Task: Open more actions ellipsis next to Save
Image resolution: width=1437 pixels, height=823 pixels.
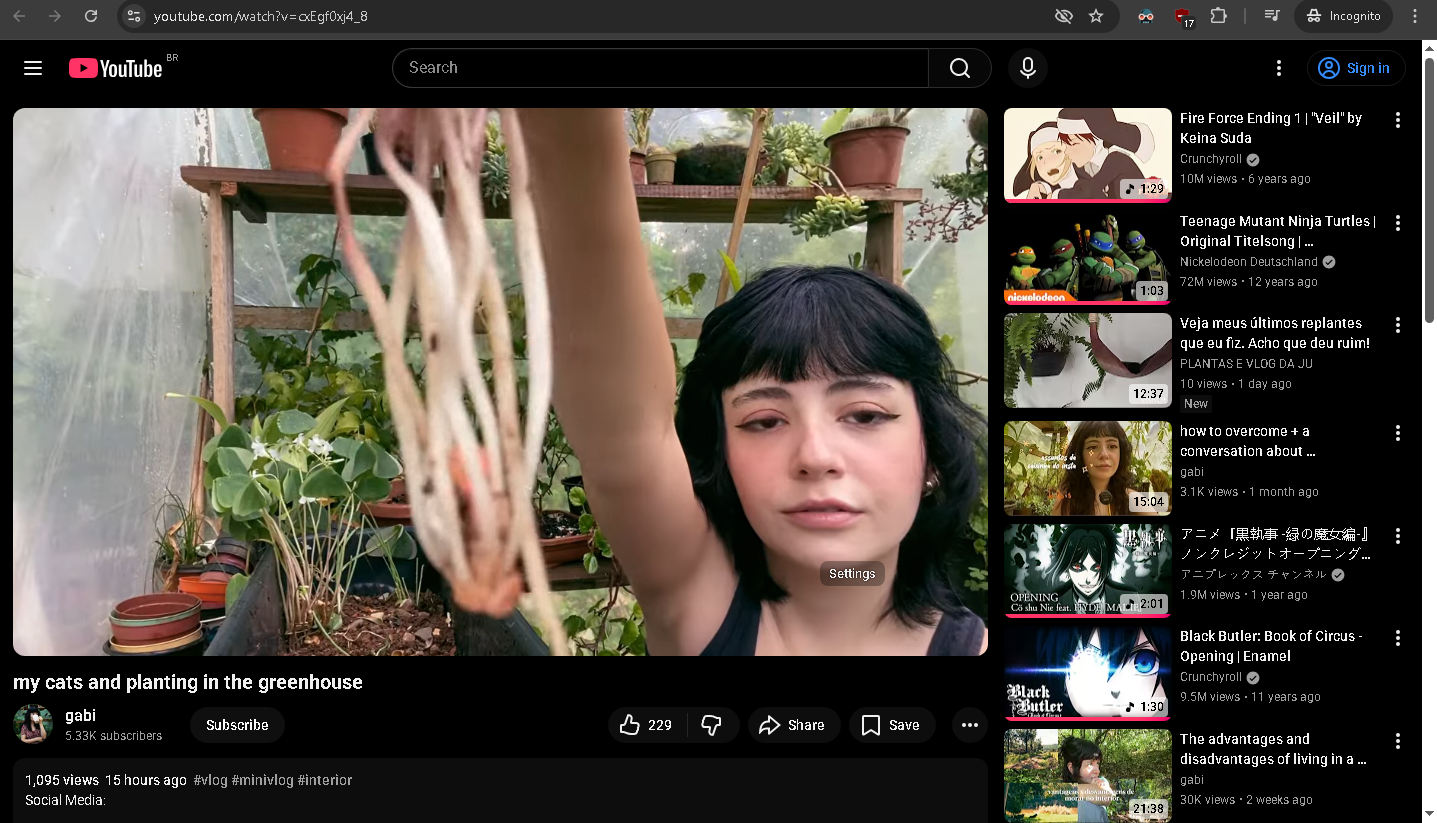Action: point(969,725)
